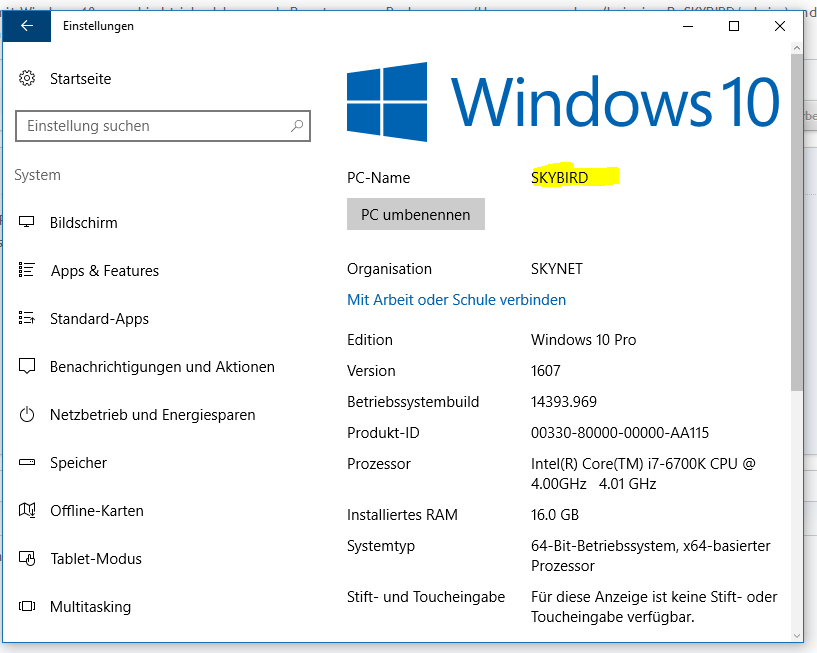Click the Standard-Apps icon
This screenshot has height=653, width=817.
[27, 318]
